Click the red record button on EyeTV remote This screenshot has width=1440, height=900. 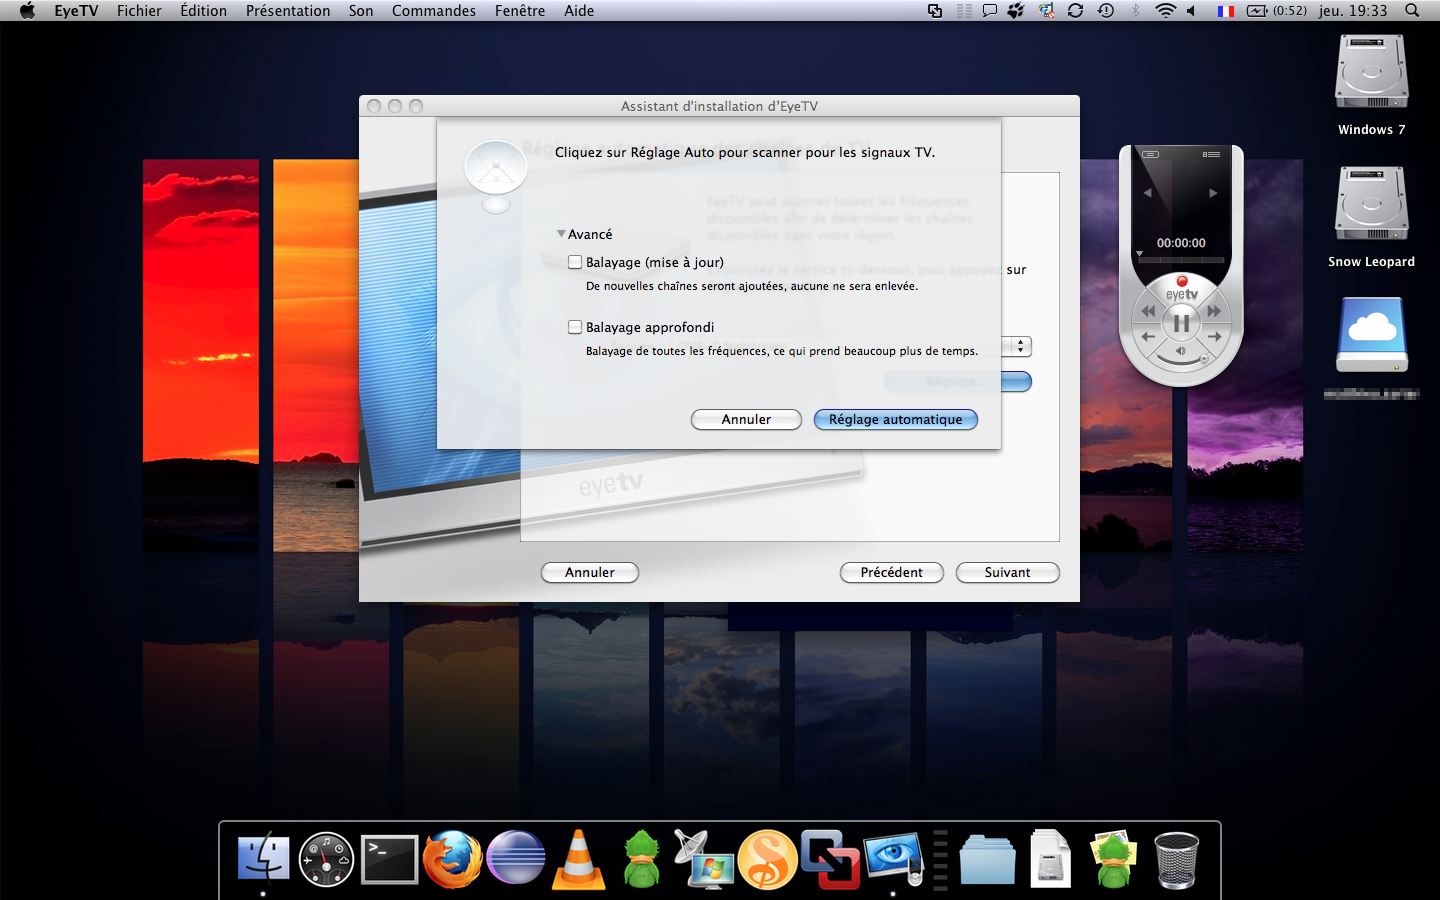(x=1182, y=281)
